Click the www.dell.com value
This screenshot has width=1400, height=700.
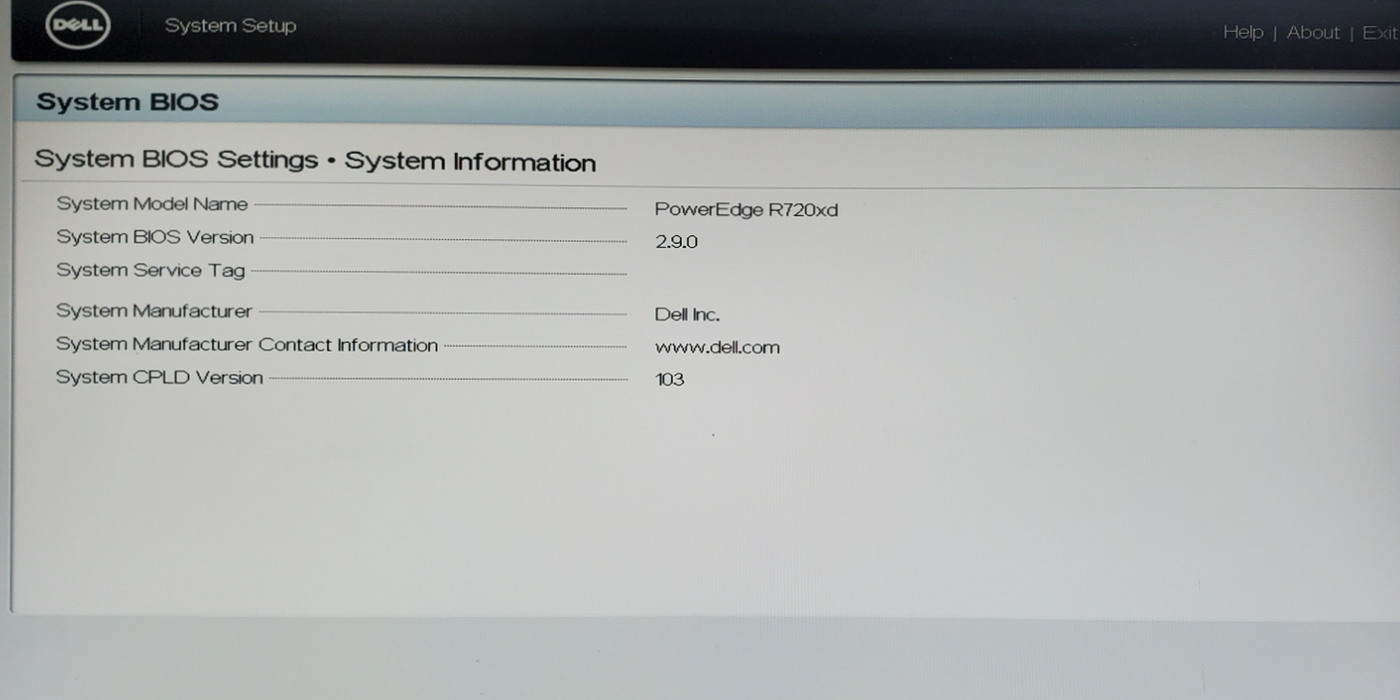[x=717, y=348]
